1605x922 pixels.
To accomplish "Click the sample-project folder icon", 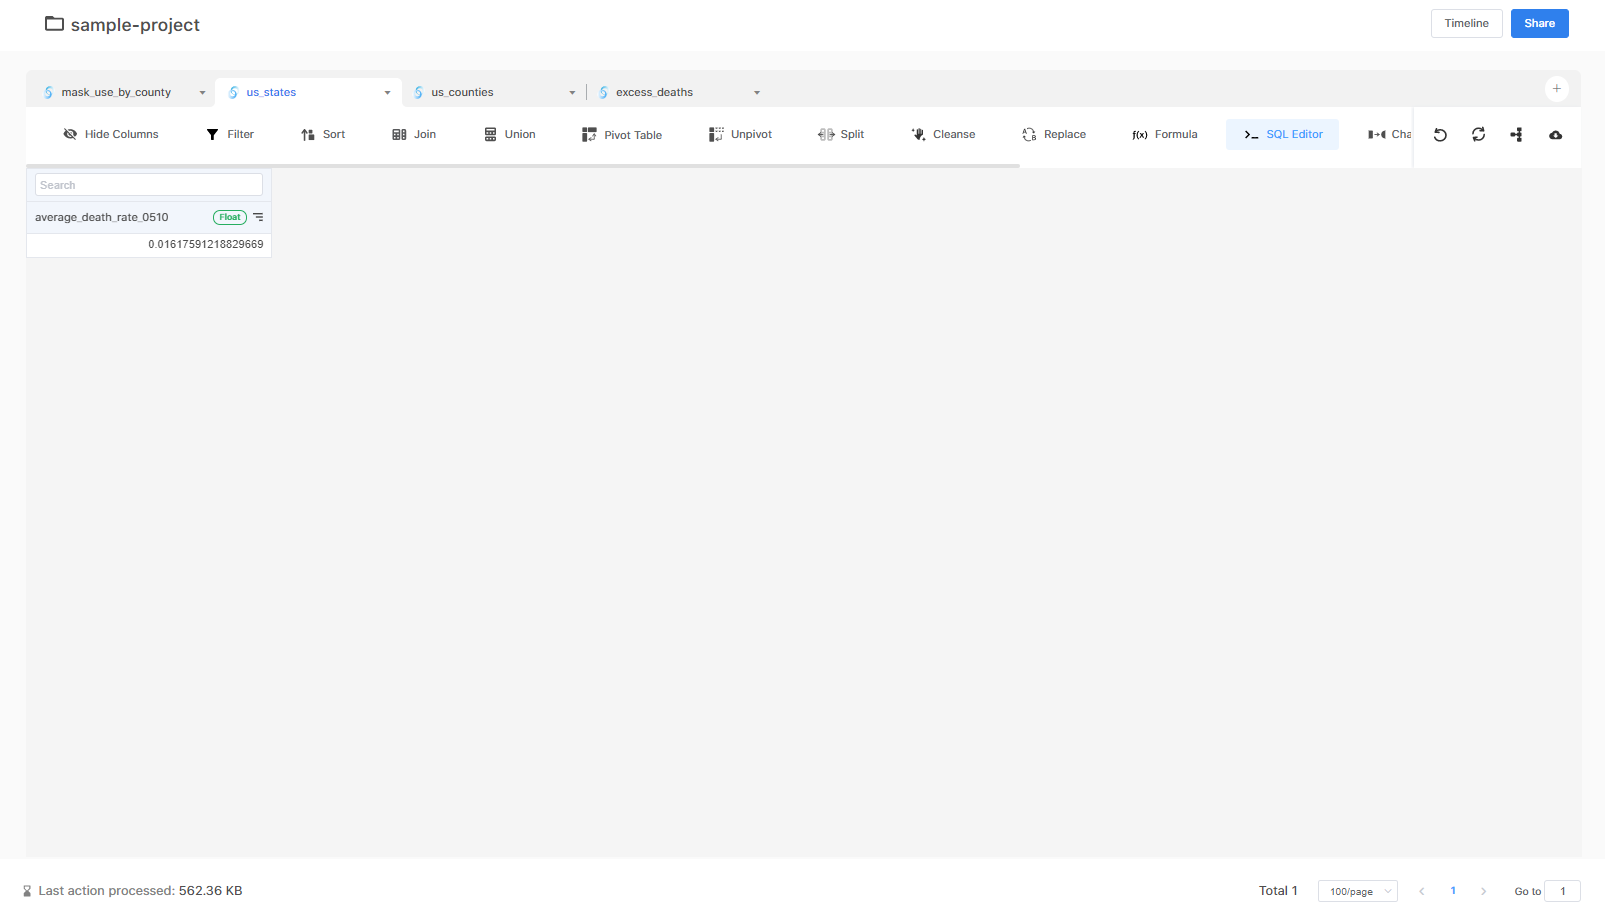I will [x=55, y=23].
